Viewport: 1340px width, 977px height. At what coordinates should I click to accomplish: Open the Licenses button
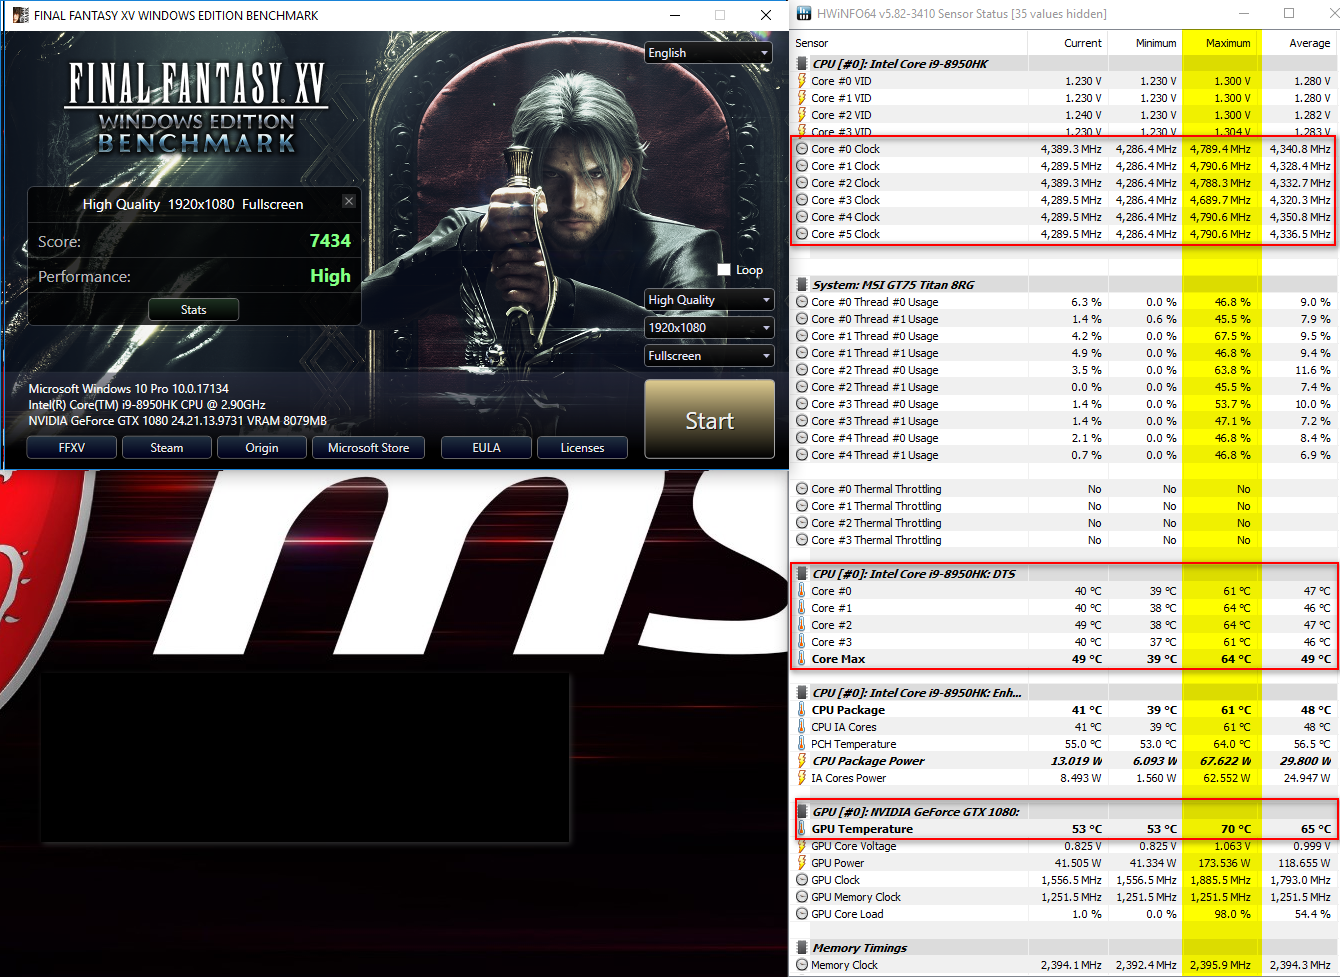pos(583,448)
